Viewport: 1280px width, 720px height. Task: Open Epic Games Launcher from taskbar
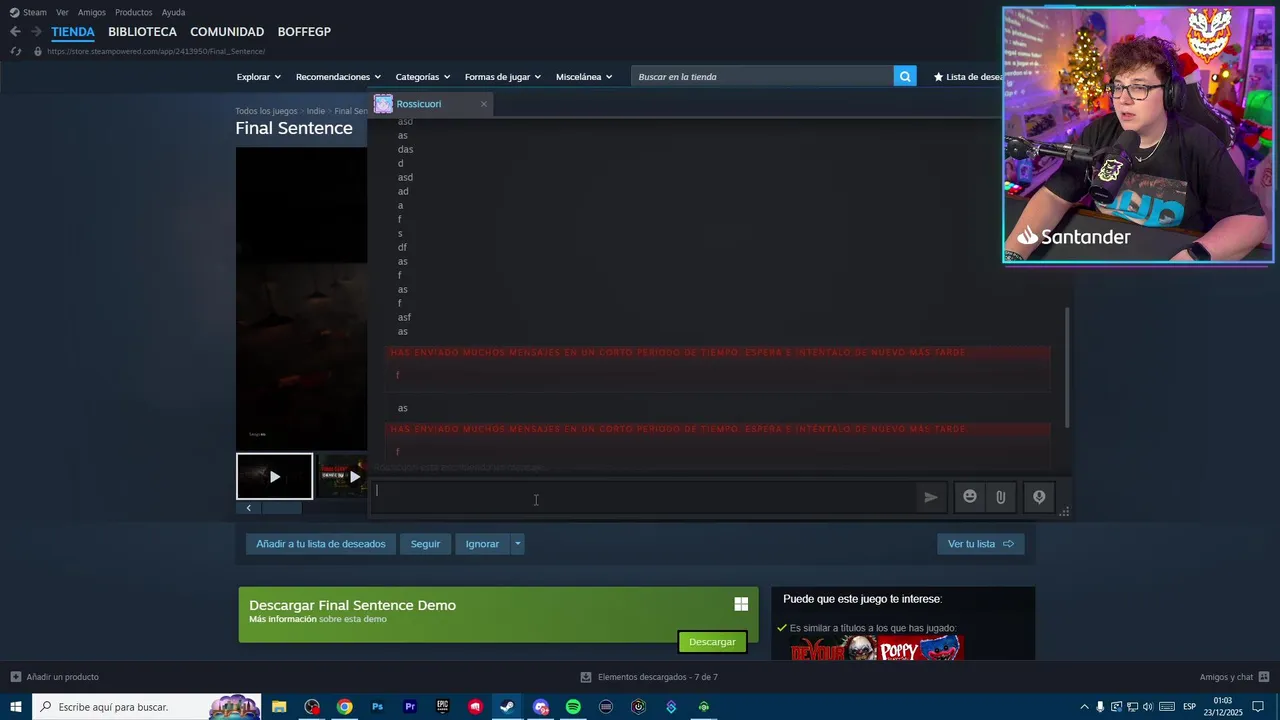tap(442, 707)
